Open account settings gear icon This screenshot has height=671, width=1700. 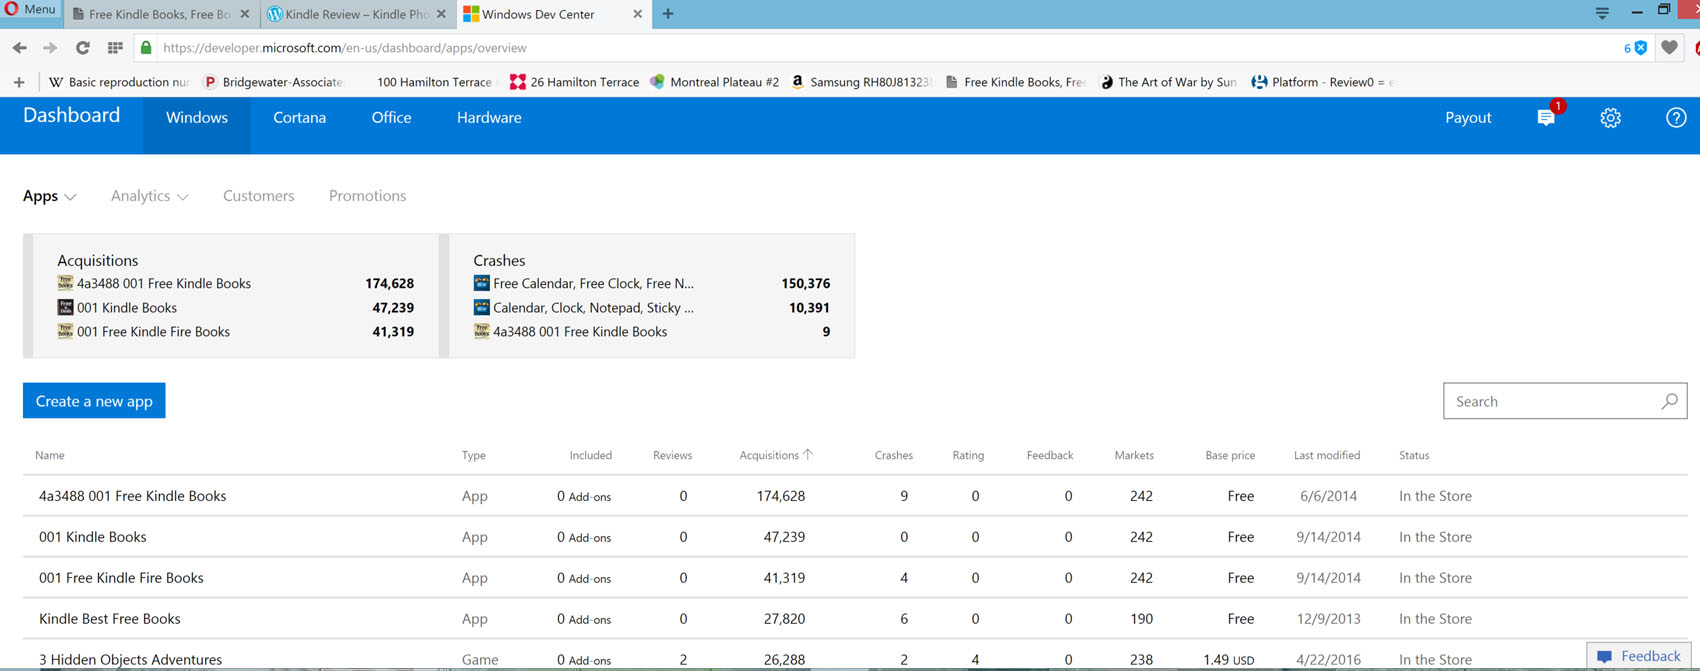click(x=1610, y=118)
